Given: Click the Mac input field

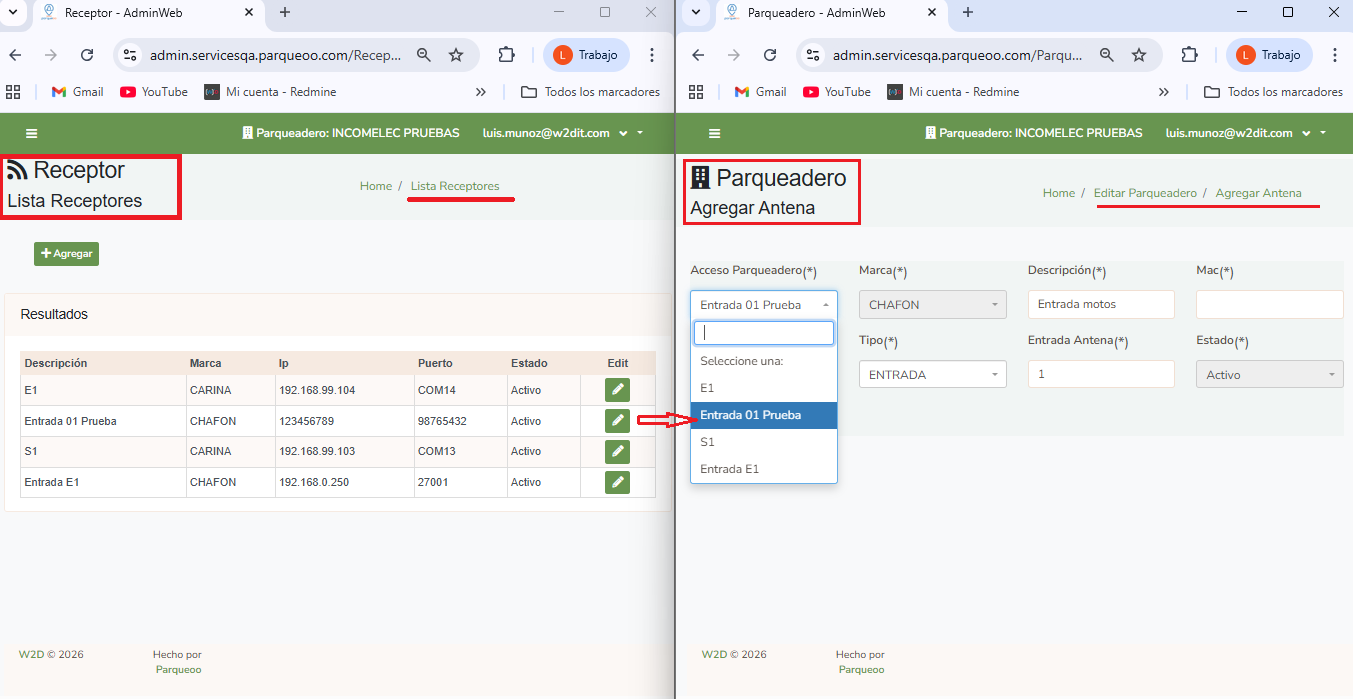Looking at the screenshot, I should click(x=1268, y=305).
